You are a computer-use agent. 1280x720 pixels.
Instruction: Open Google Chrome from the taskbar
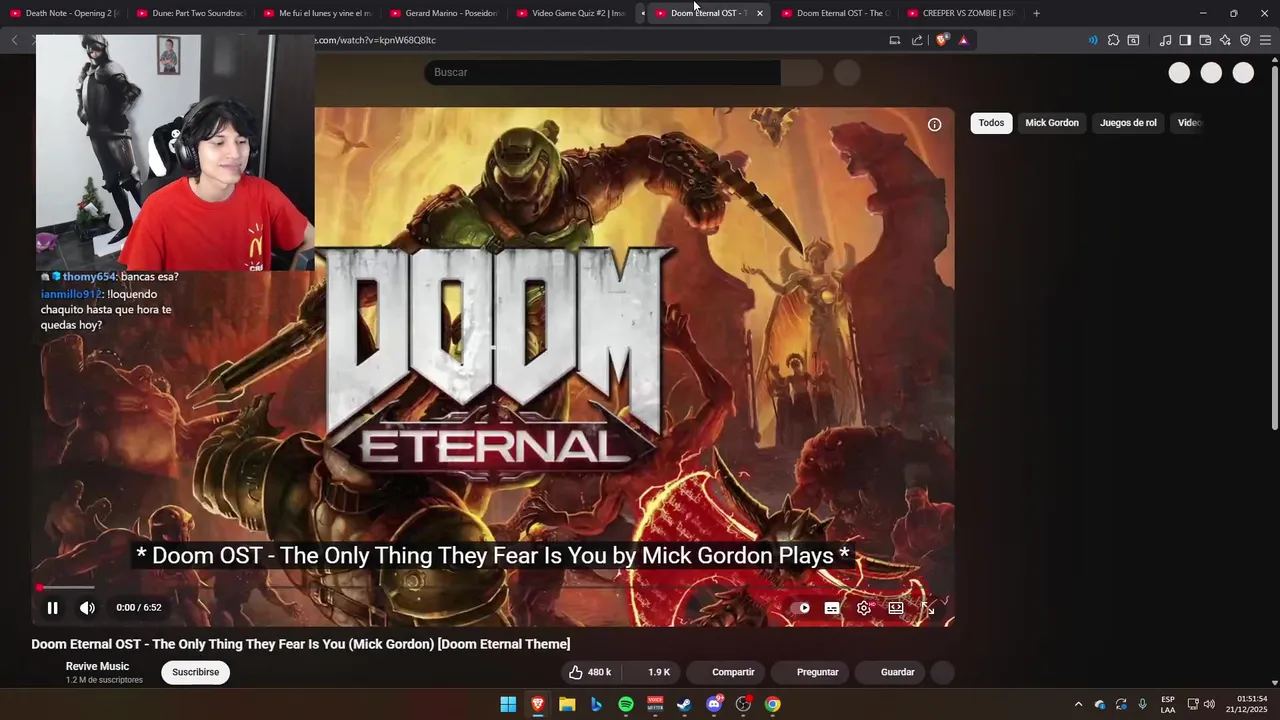[x=773, y=704]
